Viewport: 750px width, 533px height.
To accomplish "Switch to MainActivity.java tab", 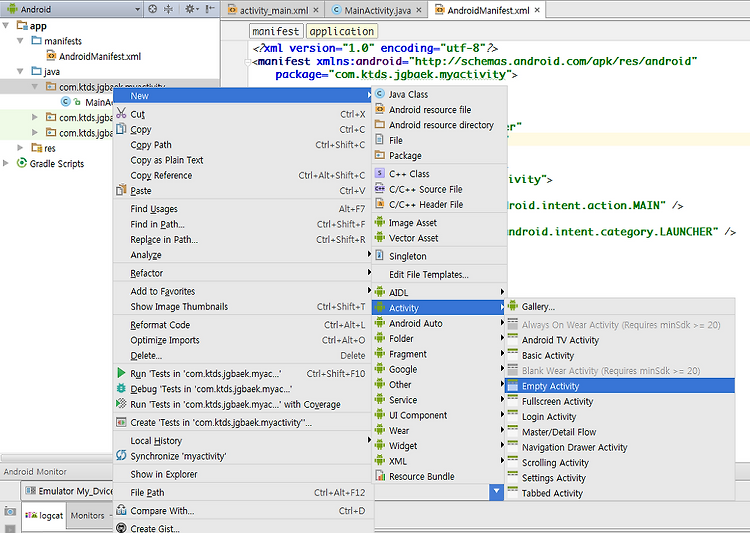I will (377, 10).
